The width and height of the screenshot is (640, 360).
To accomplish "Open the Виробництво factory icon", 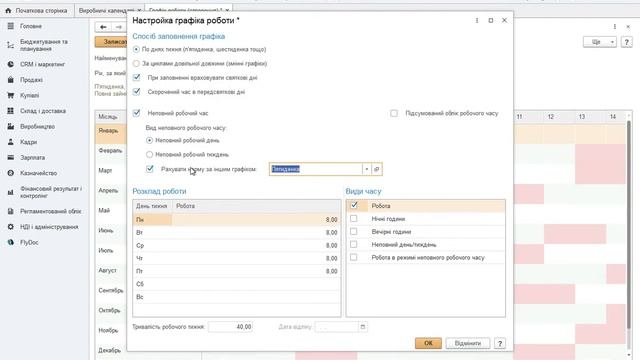I will (x=11, y=127).
